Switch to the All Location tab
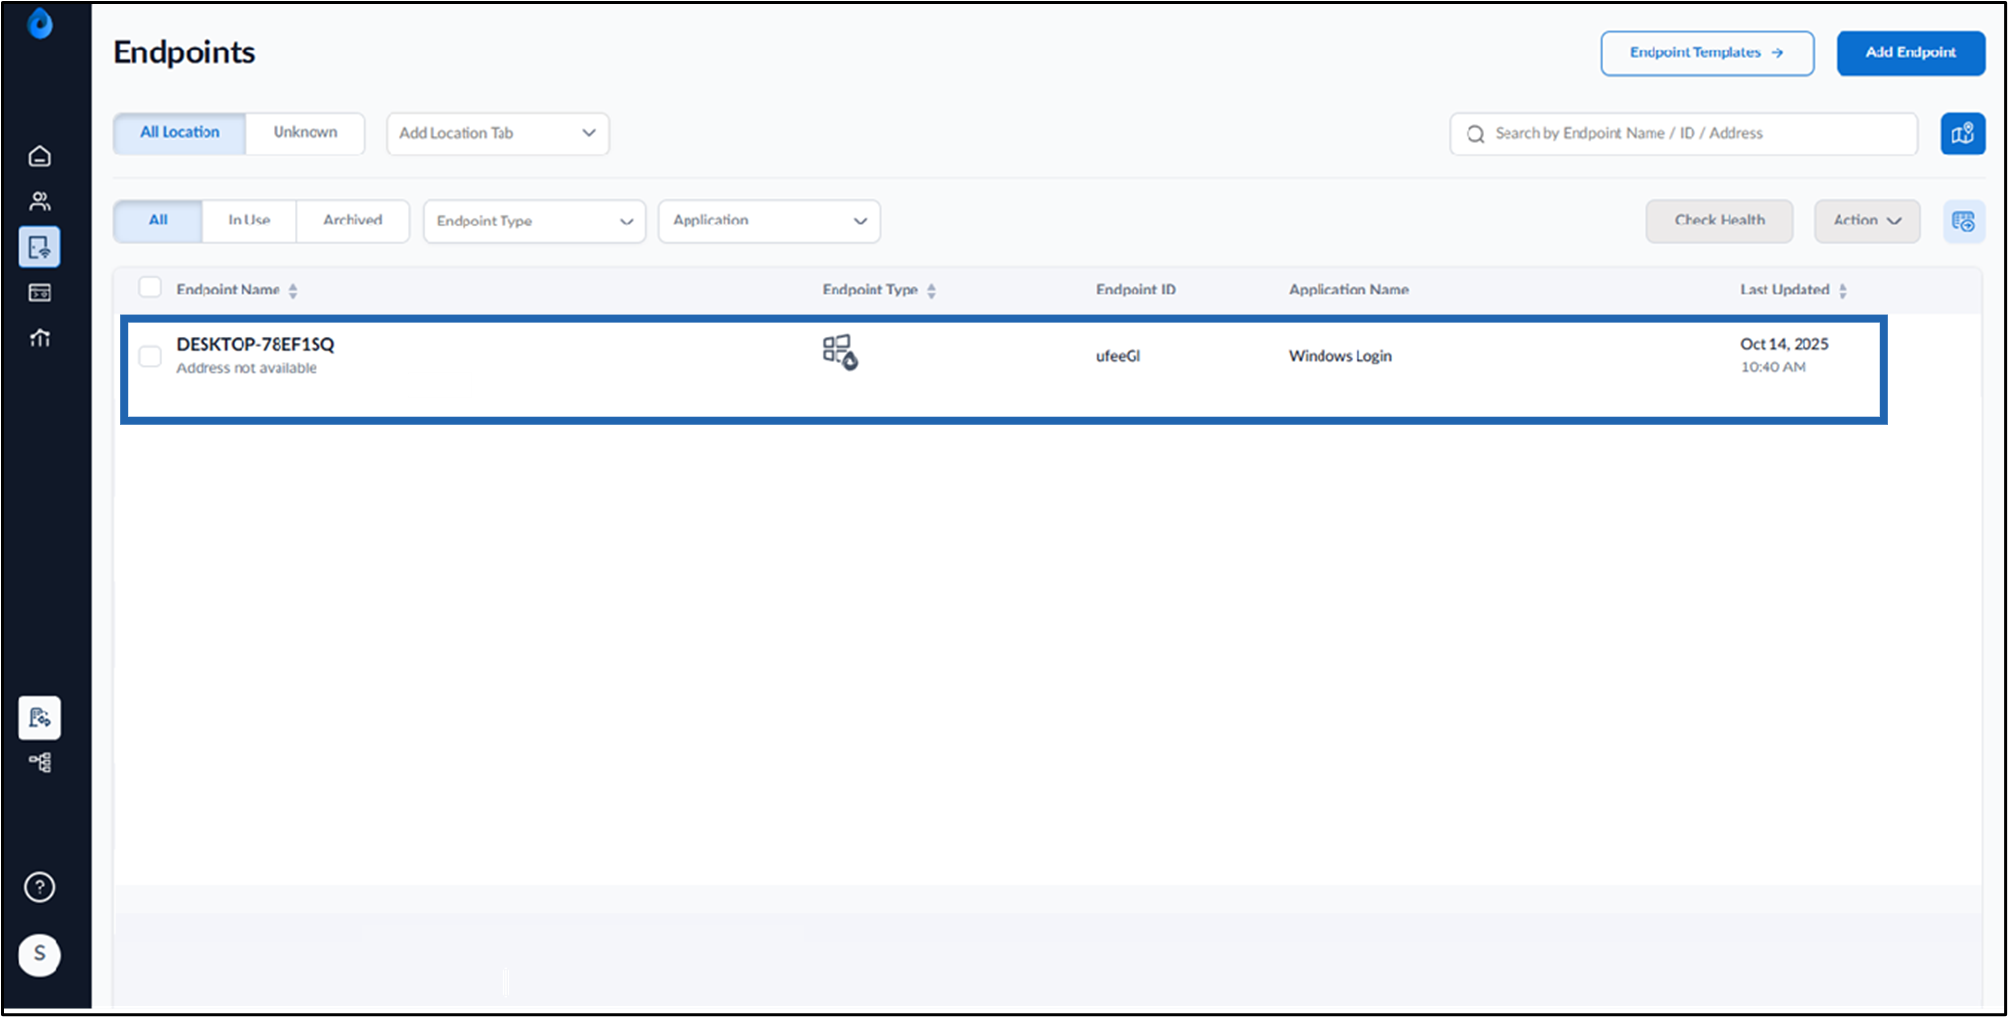Viewport: 2008px width, 1017px height. coord(180,133)
